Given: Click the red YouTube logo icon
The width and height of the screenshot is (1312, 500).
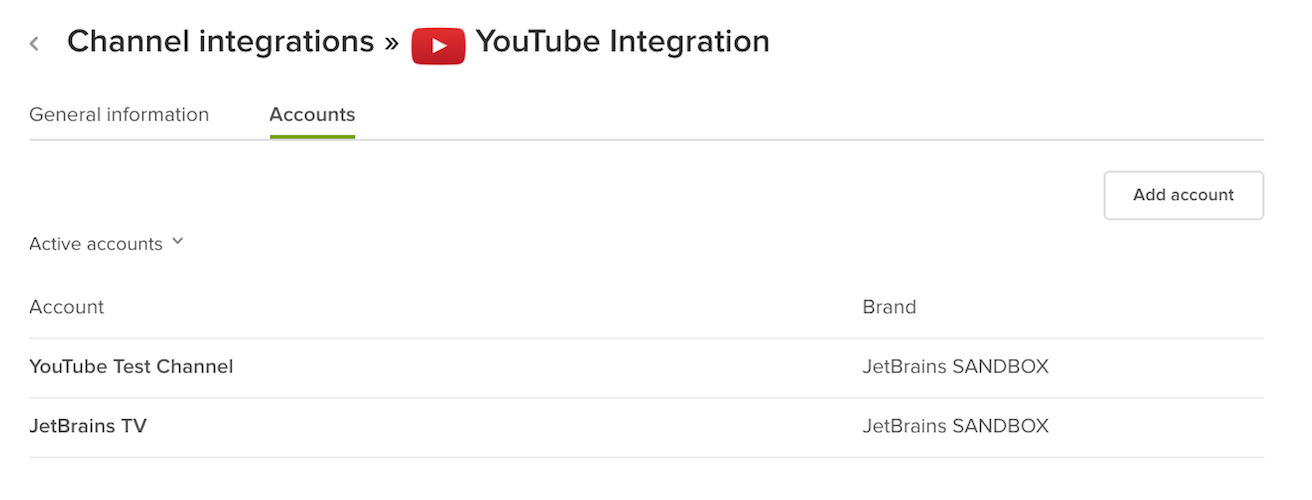Looking at the screenshot, I should tap(438, 45).
